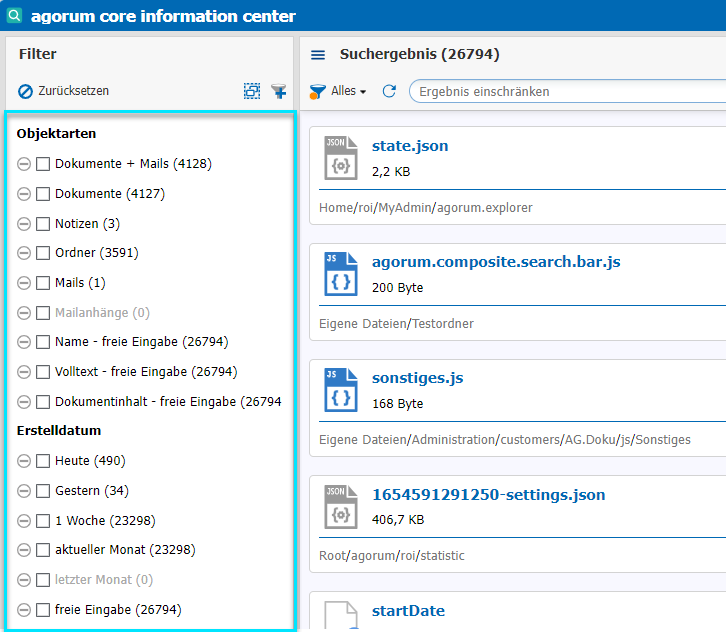The height and width of the screenshot is (632, 726).
Task: Open the 1654591291250-settings.json result link
Action: coord(488,494)
